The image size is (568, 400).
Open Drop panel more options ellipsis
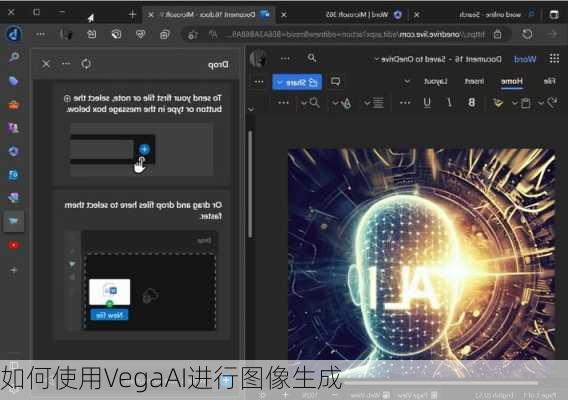tap(66, 64)
